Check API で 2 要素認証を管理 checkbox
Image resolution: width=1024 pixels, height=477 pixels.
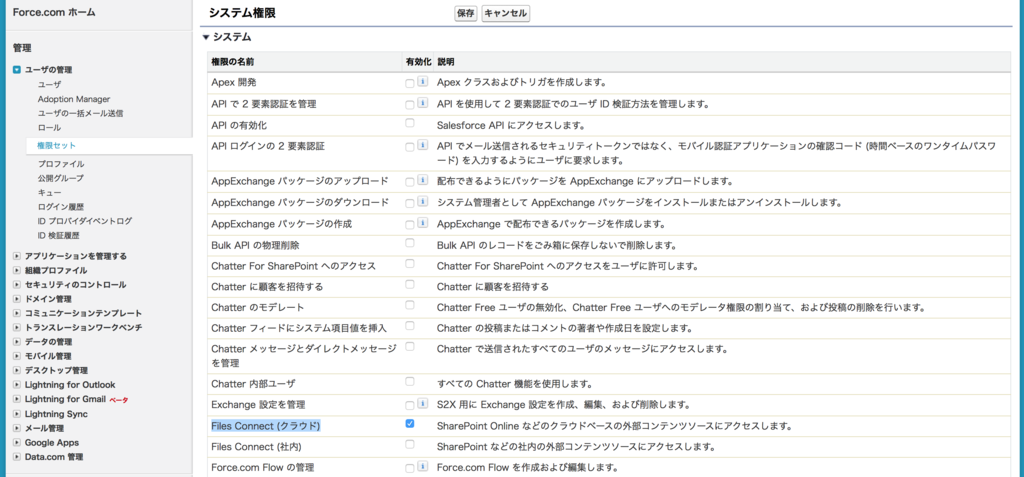pos(409,105)
